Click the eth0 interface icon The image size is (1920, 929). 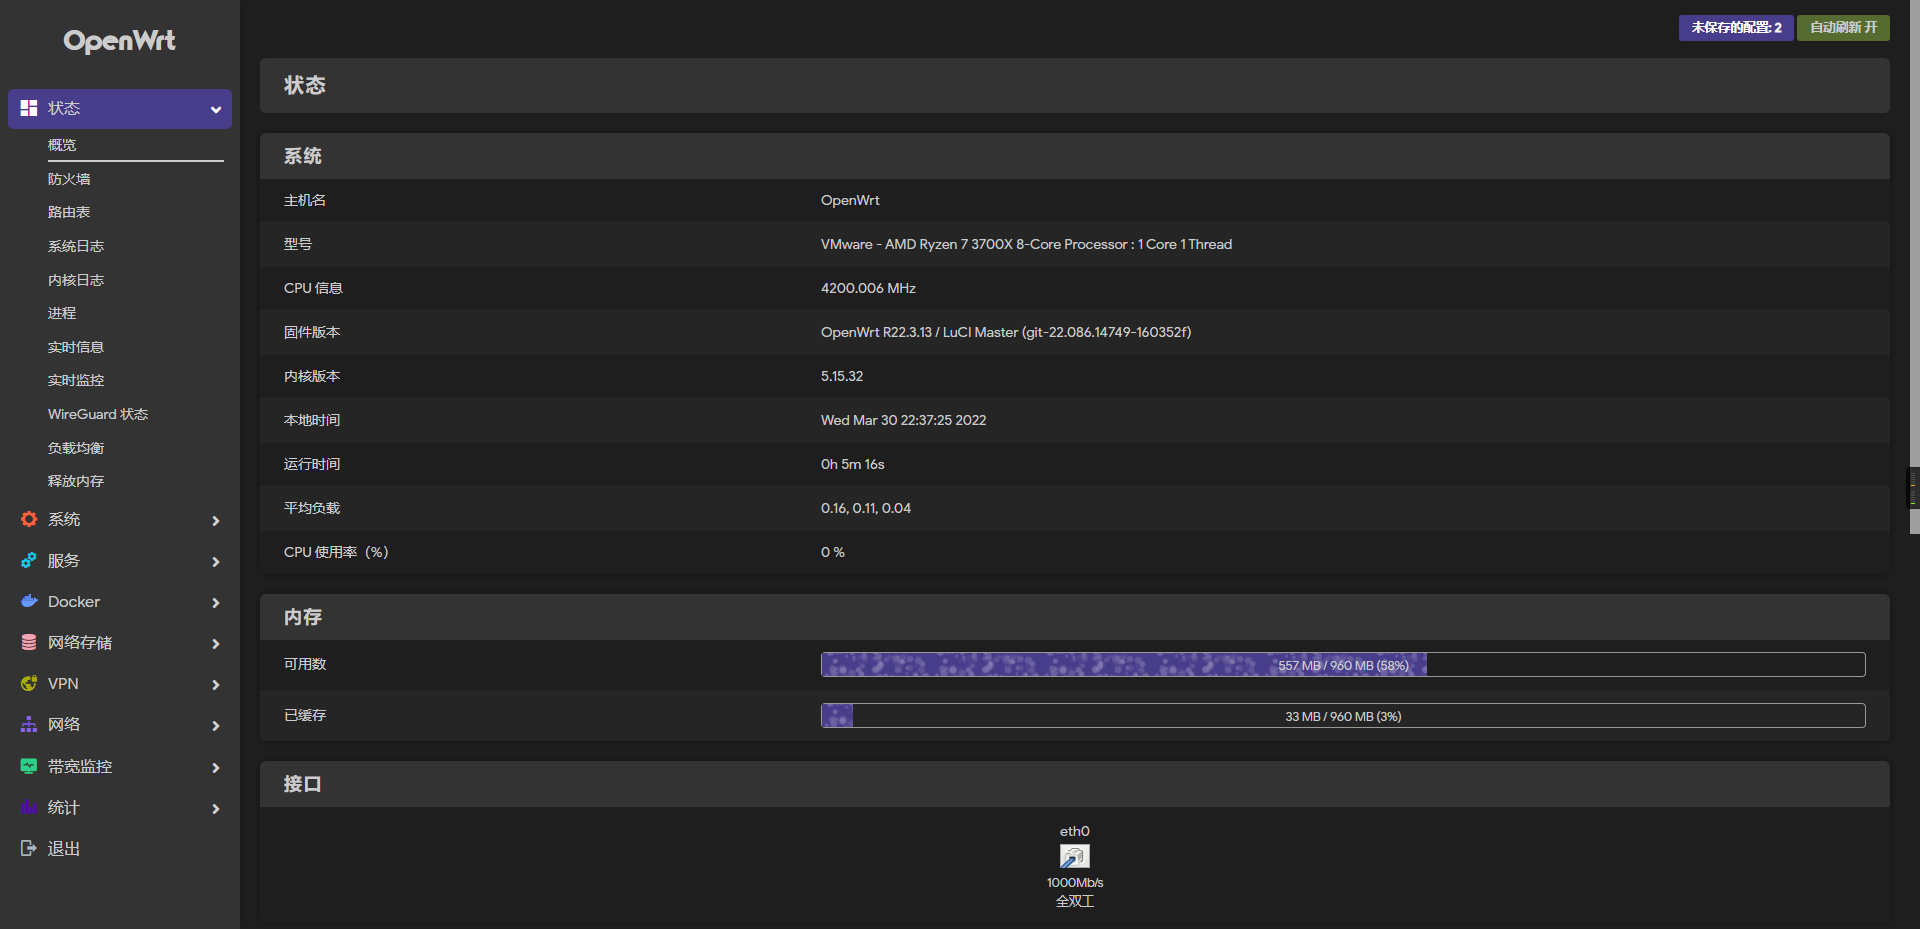(x=1075, y=856)
